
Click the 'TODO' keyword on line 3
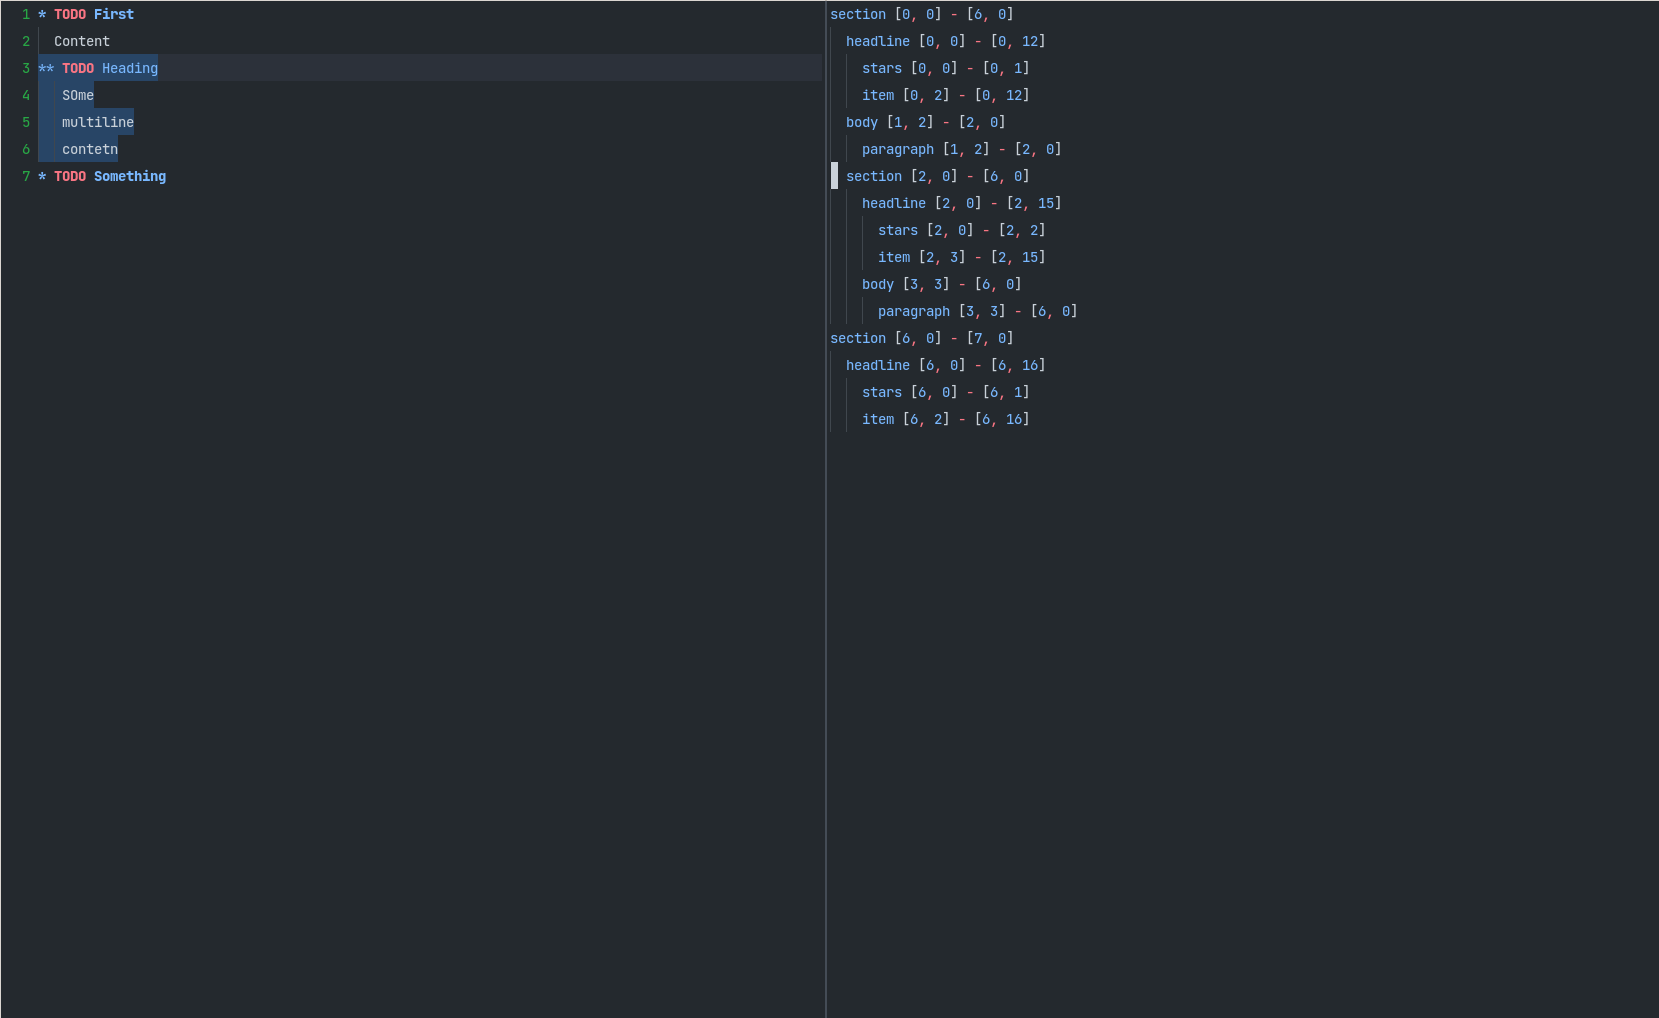pyautogui.click(x=78, y=68)
